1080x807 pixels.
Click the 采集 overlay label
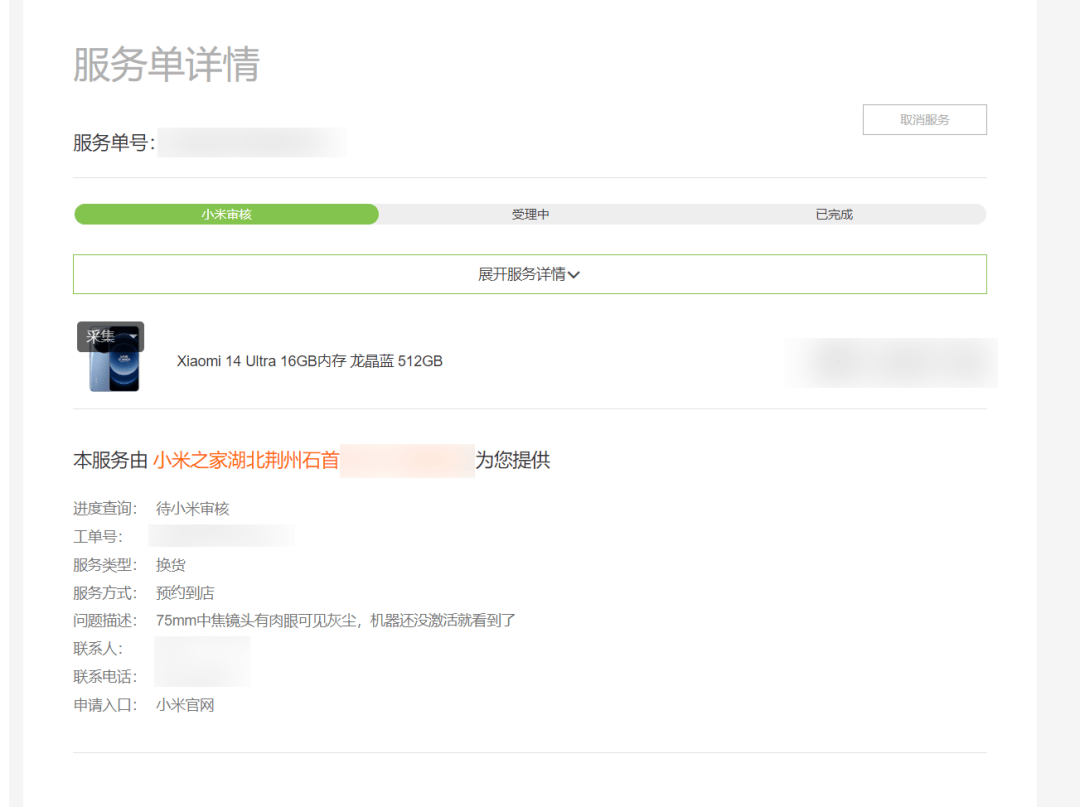tap(101, 336)
